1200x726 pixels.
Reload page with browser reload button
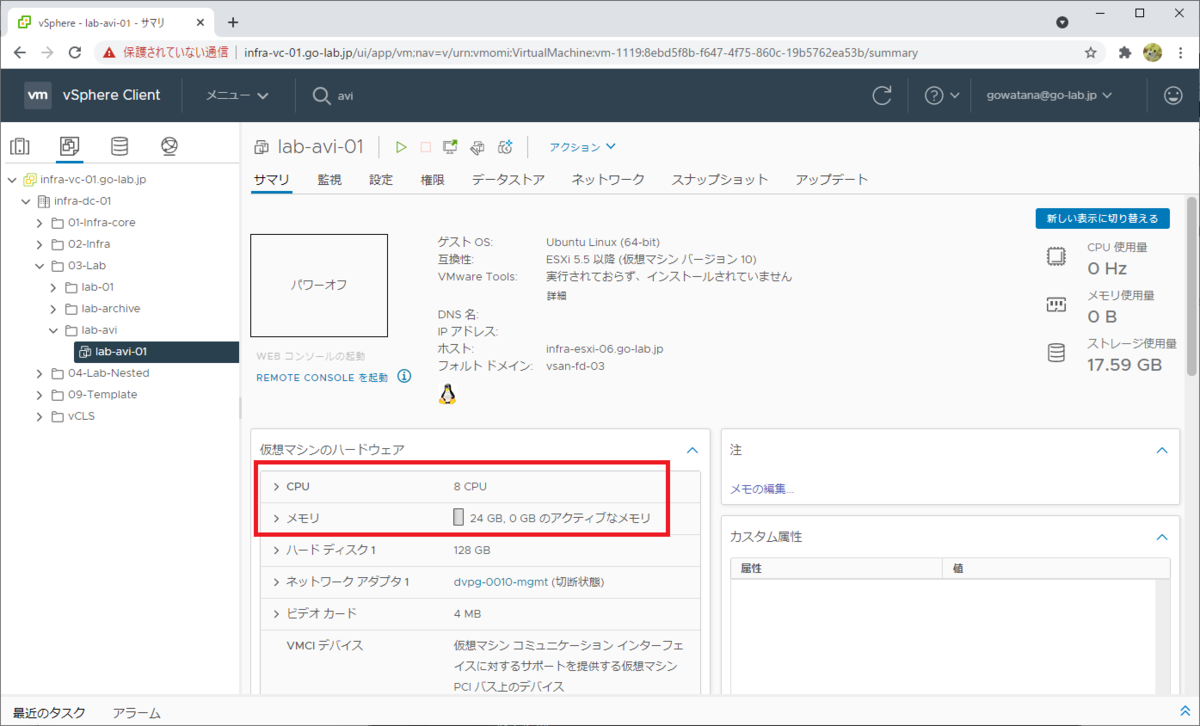[76, 52]
